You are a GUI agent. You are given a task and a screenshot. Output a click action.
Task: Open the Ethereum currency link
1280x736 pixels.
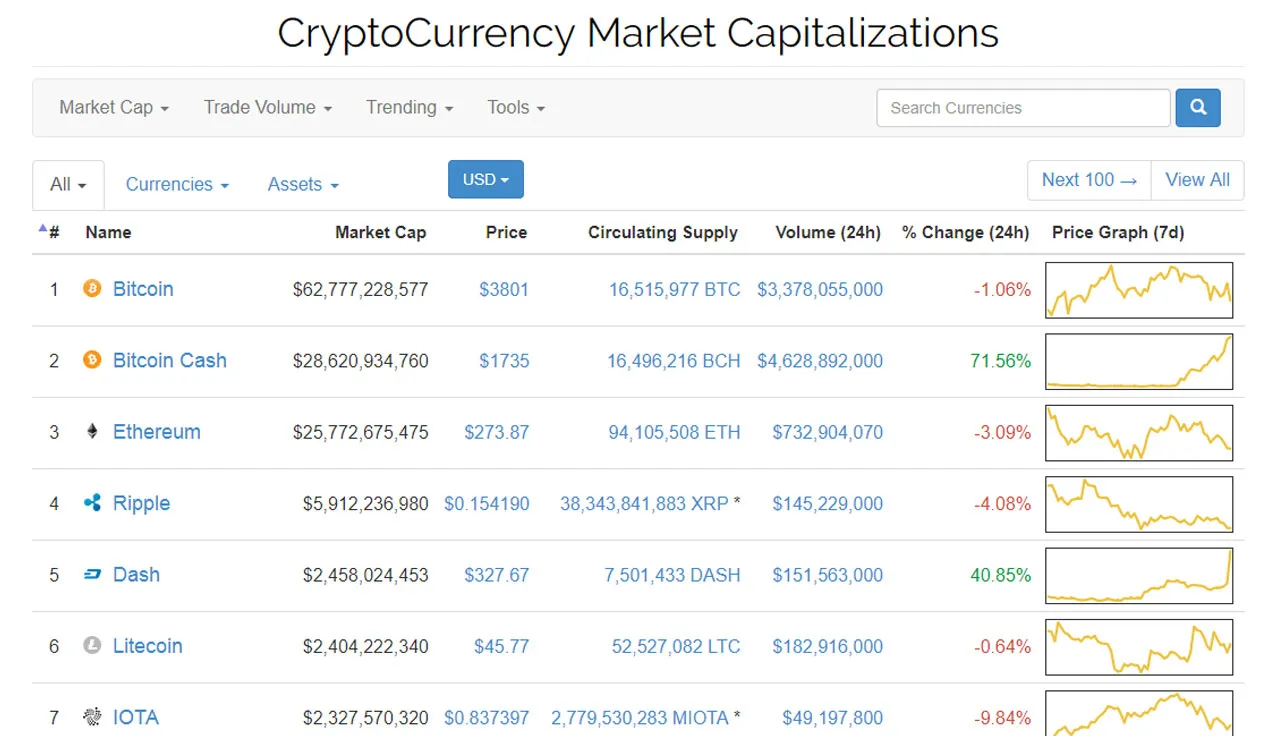click(157, 432)
